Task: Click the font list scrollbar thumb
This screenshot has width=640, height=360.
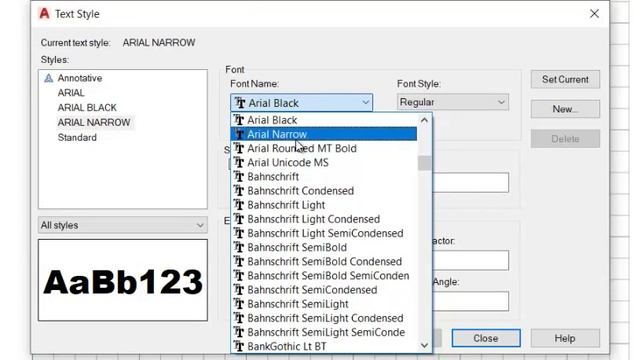Action: 424,163
